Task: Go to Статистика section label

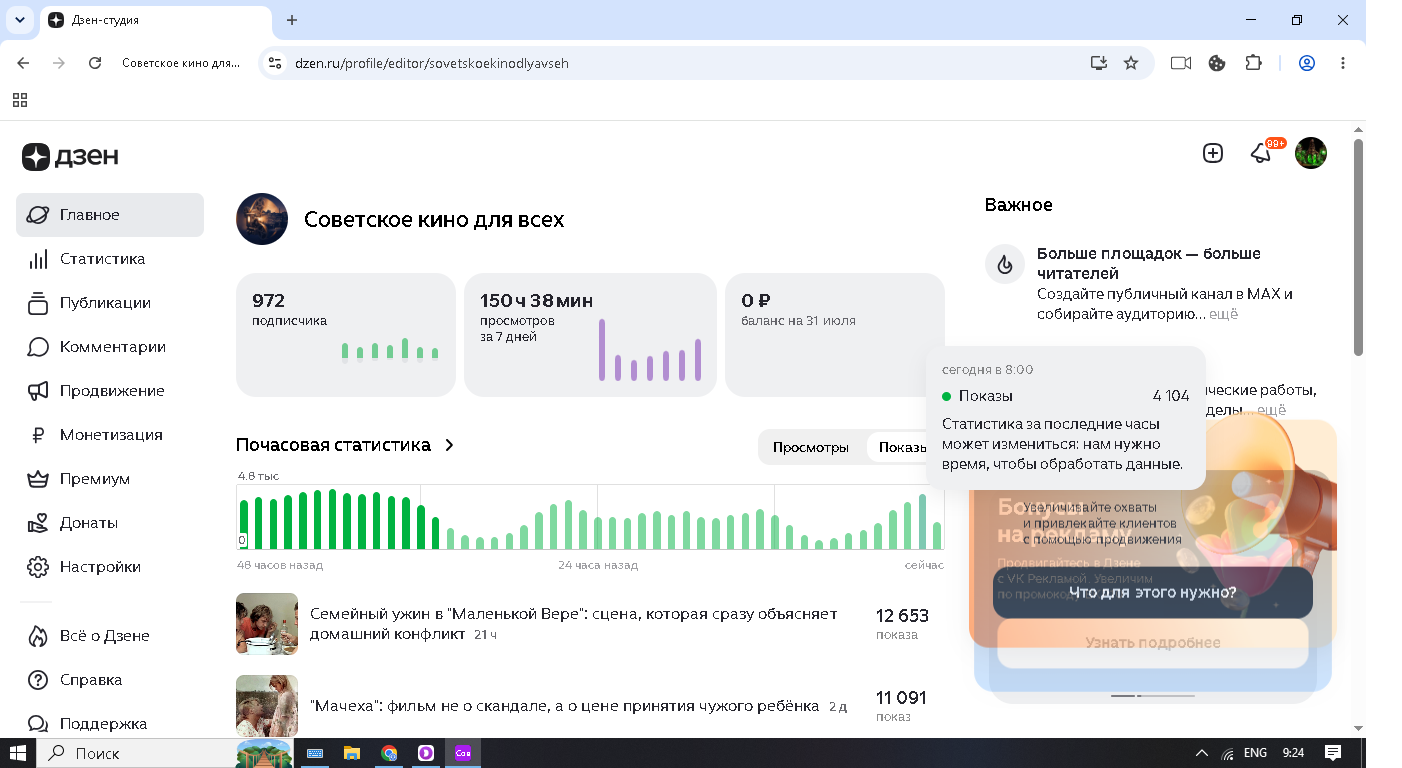Action: click(102, 259)
